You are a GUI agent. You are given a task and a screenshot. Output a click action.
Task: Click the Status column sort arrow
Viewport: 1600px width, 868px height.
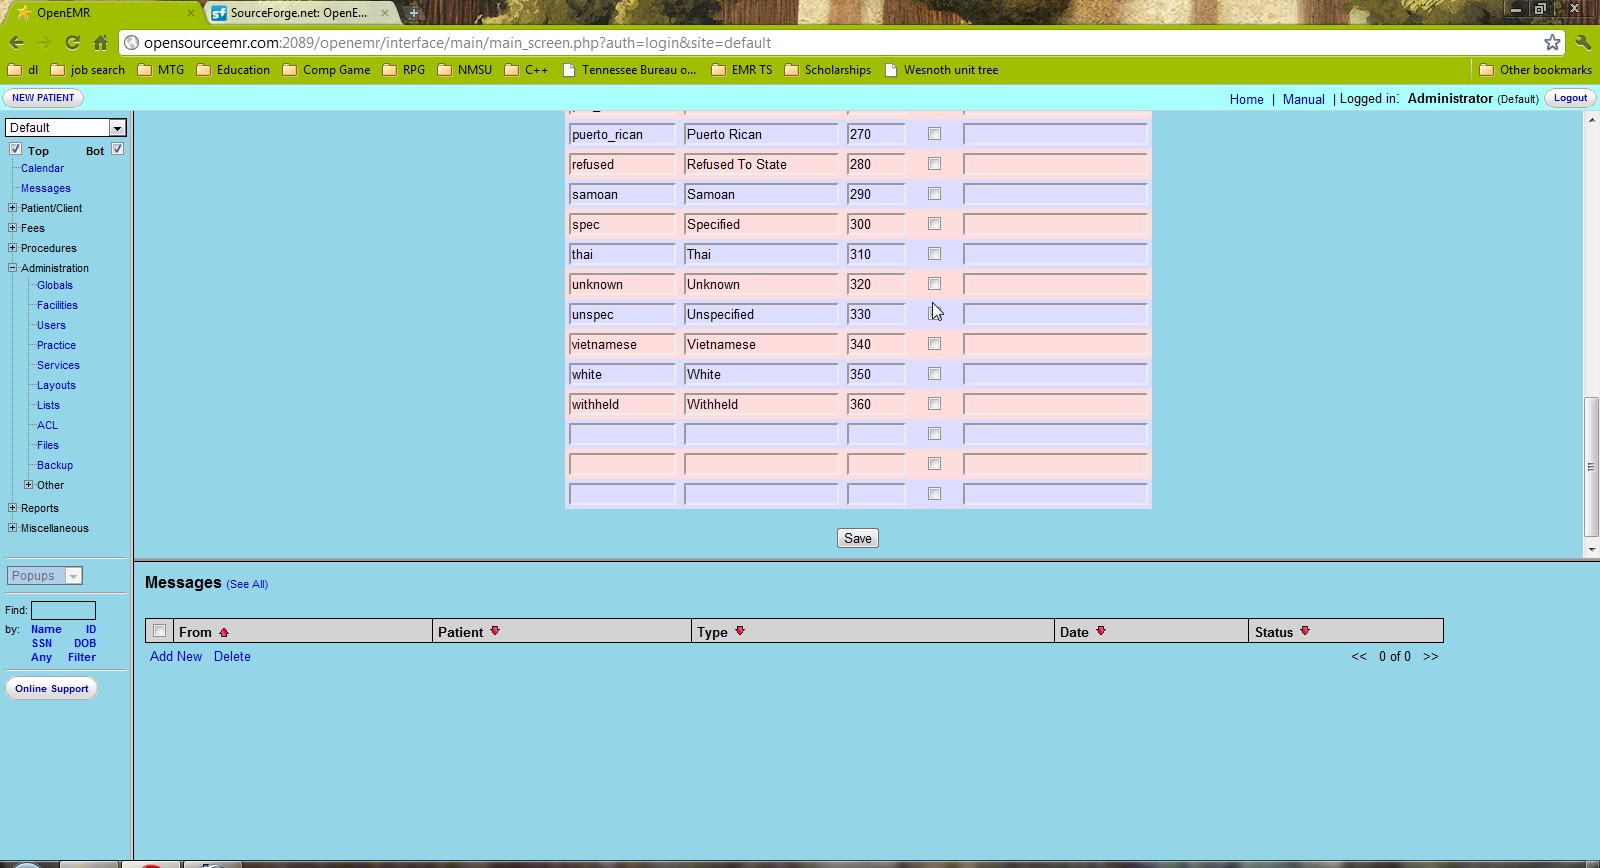[1305, 631]
